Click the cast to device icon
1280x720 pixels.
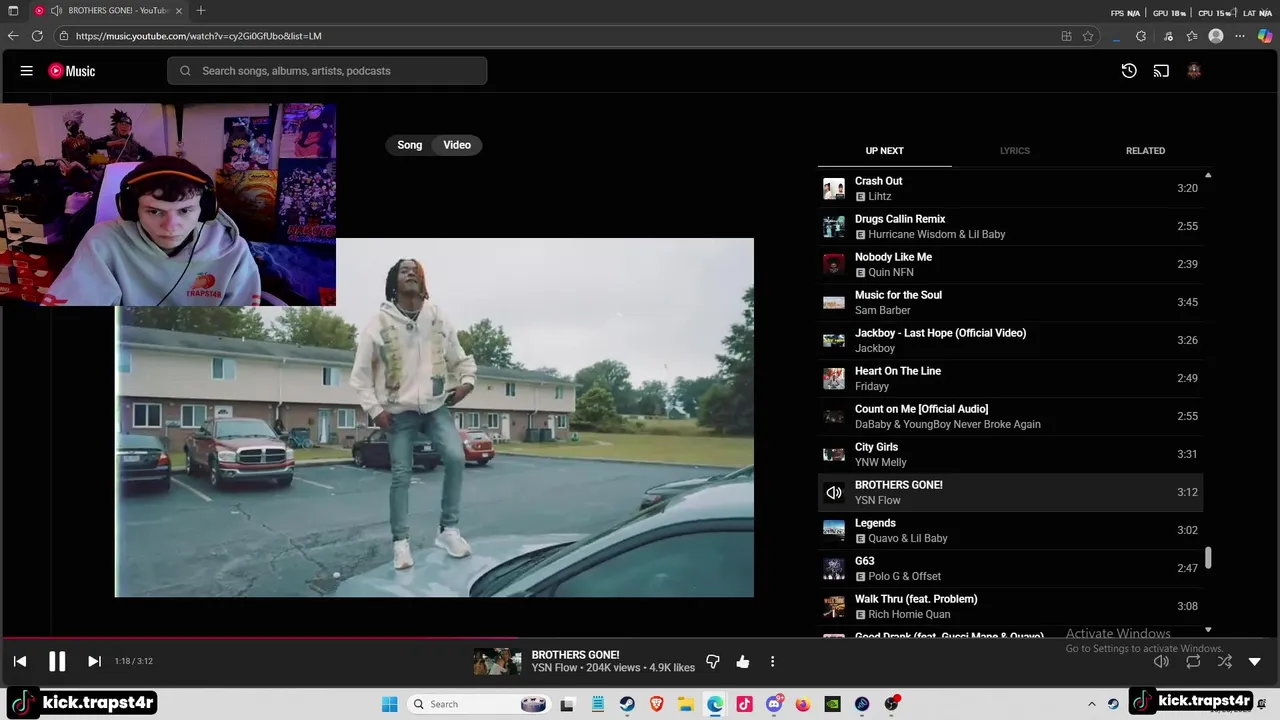click(x=1161, y=71)
